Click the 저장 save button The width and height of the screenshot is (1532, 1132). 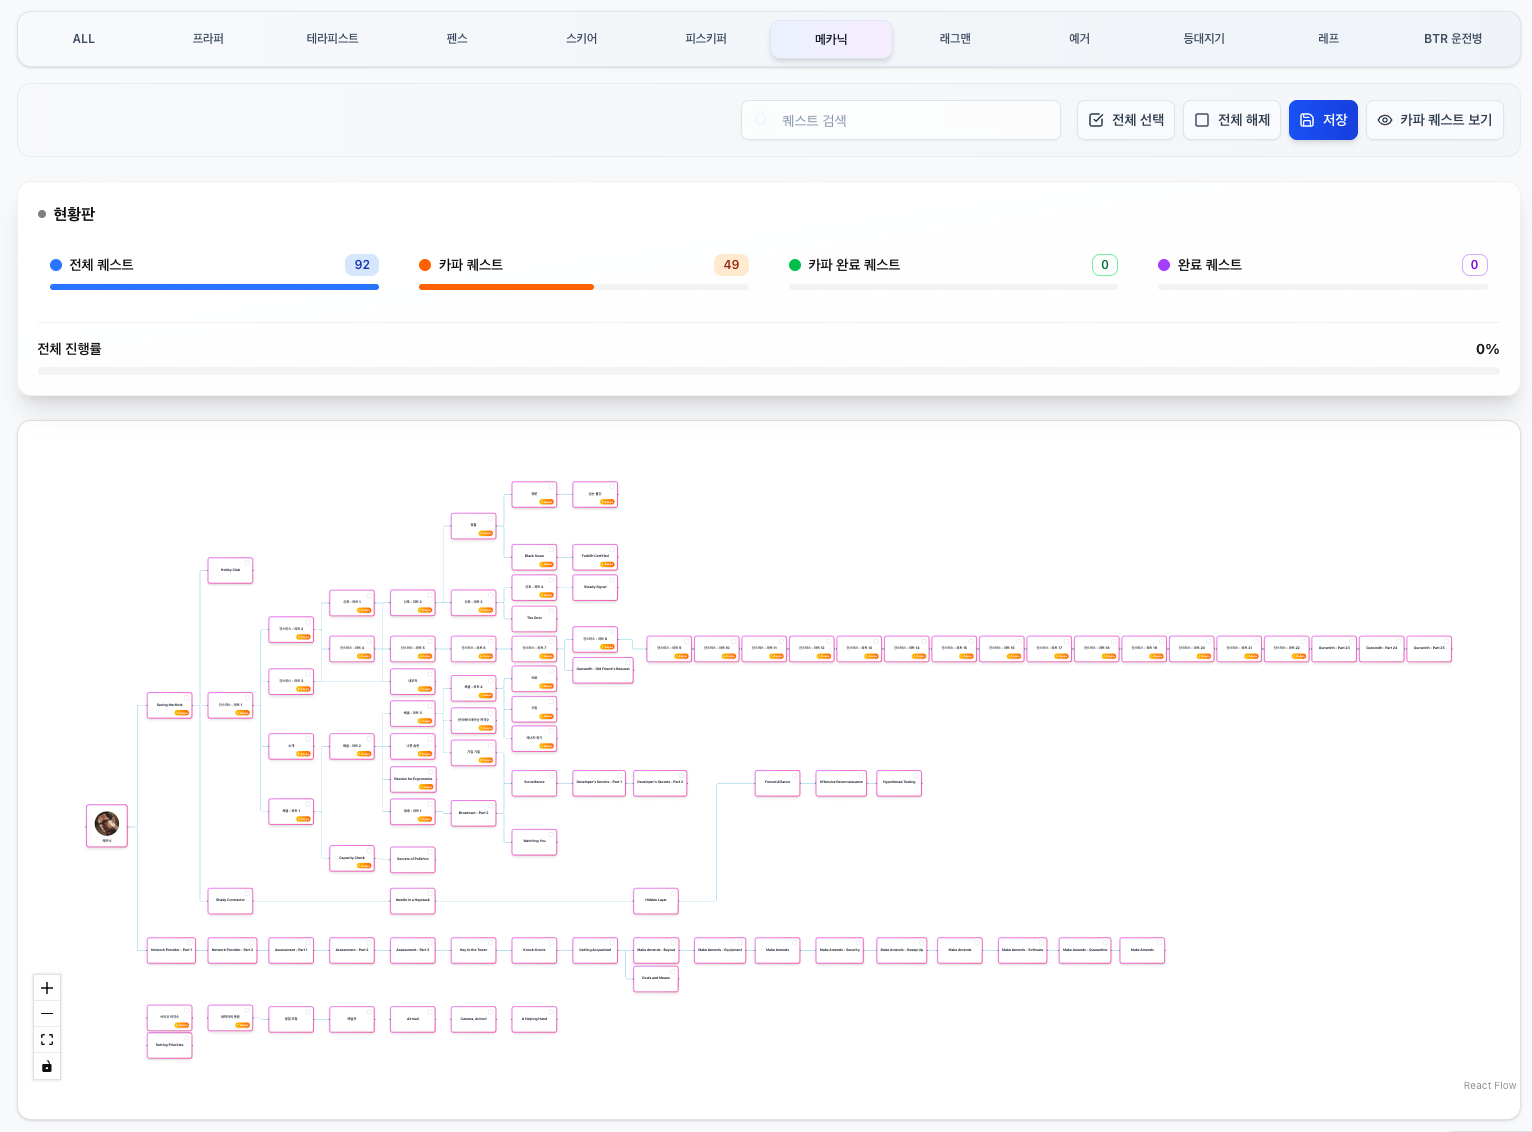[x=1323, y=120]
